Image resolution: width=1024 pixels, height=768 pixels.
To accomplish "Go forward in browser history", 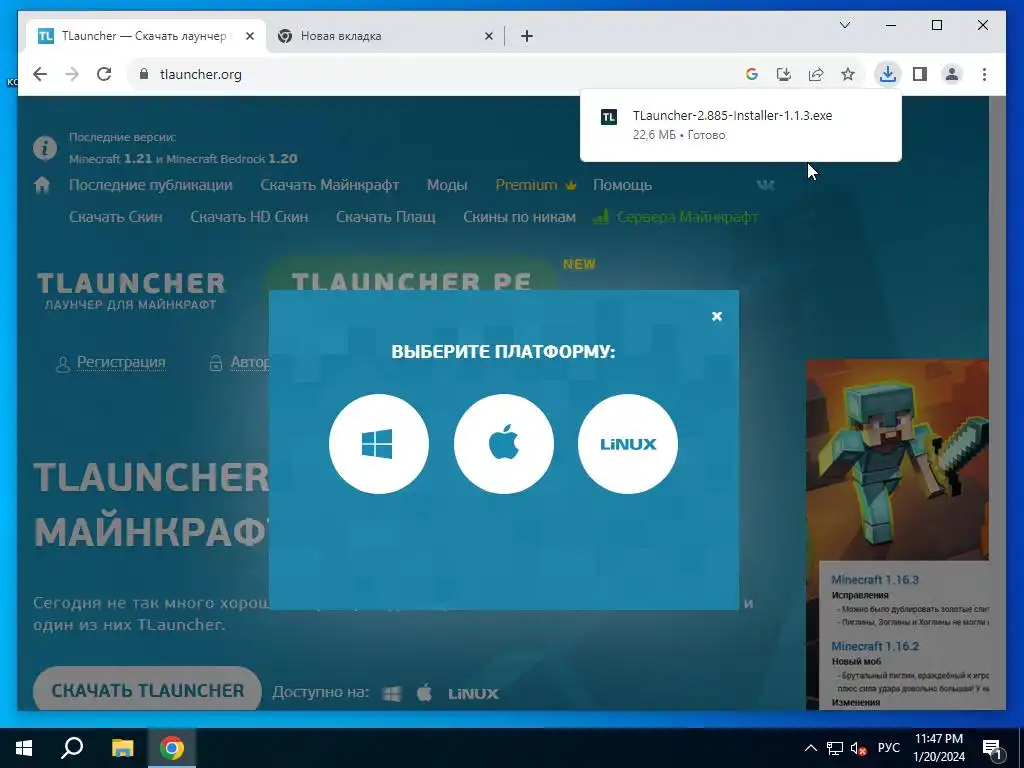I will [72, 74].
